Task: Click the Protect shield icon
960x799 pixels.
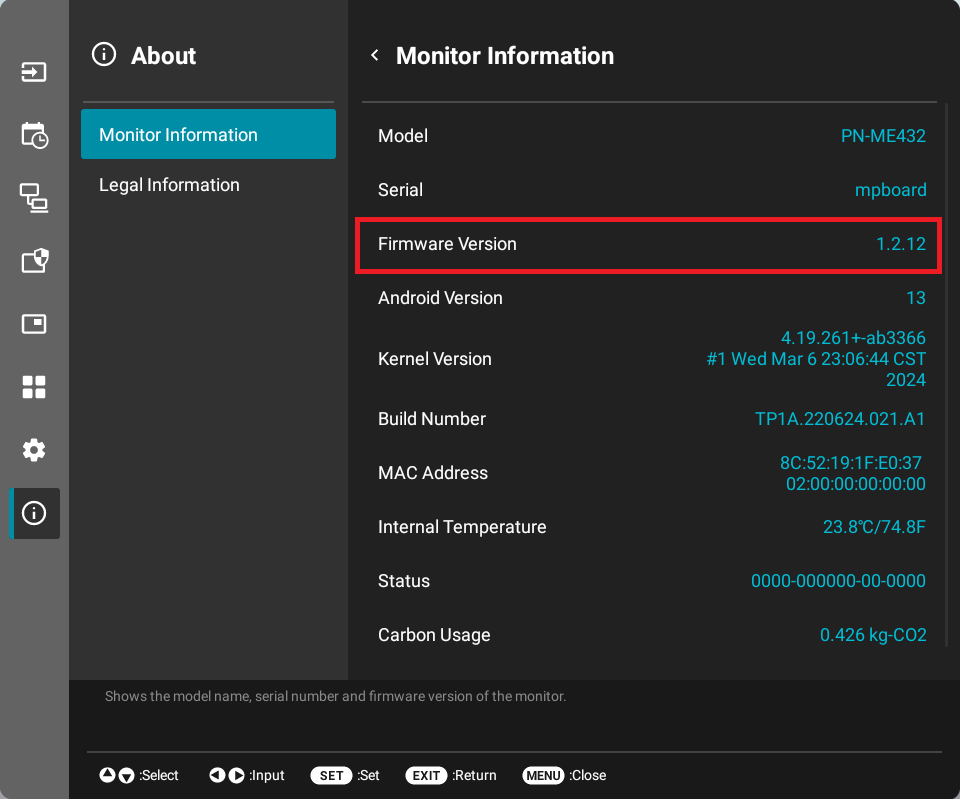Action: (34, 261)
